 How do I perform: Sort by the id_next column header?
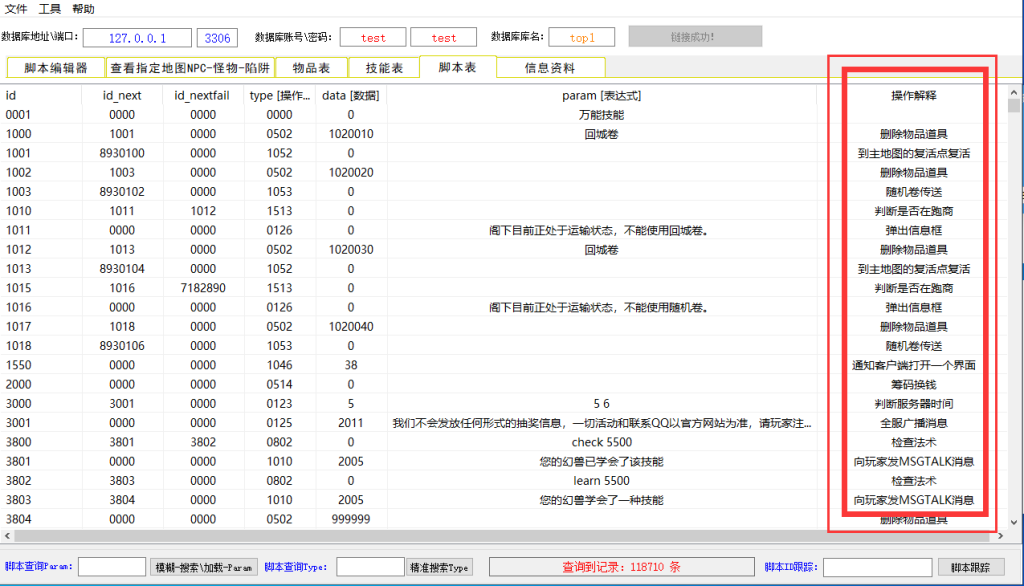122,95
